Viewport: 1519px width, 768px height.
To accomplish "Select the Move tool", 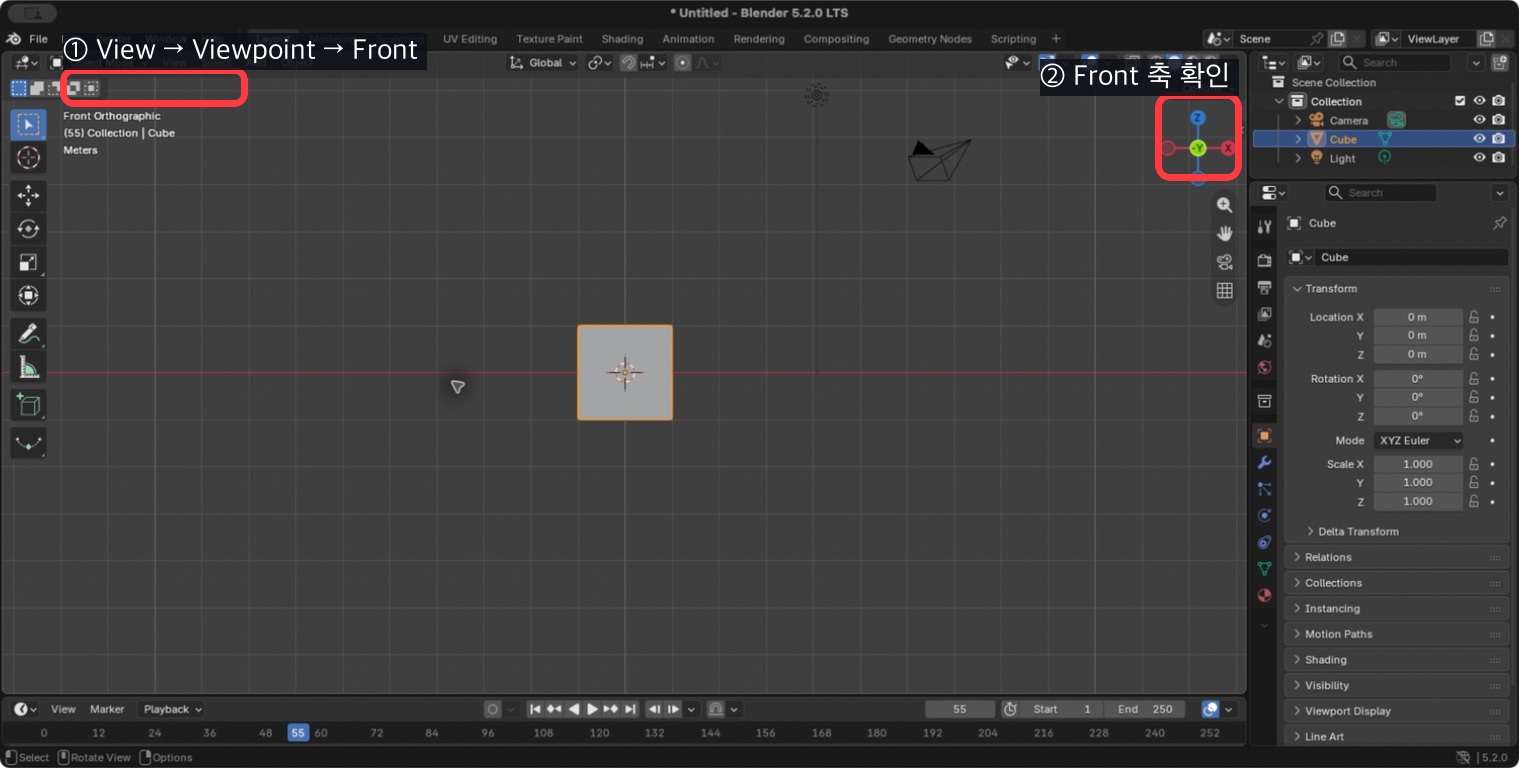I will tap(28, 196).
